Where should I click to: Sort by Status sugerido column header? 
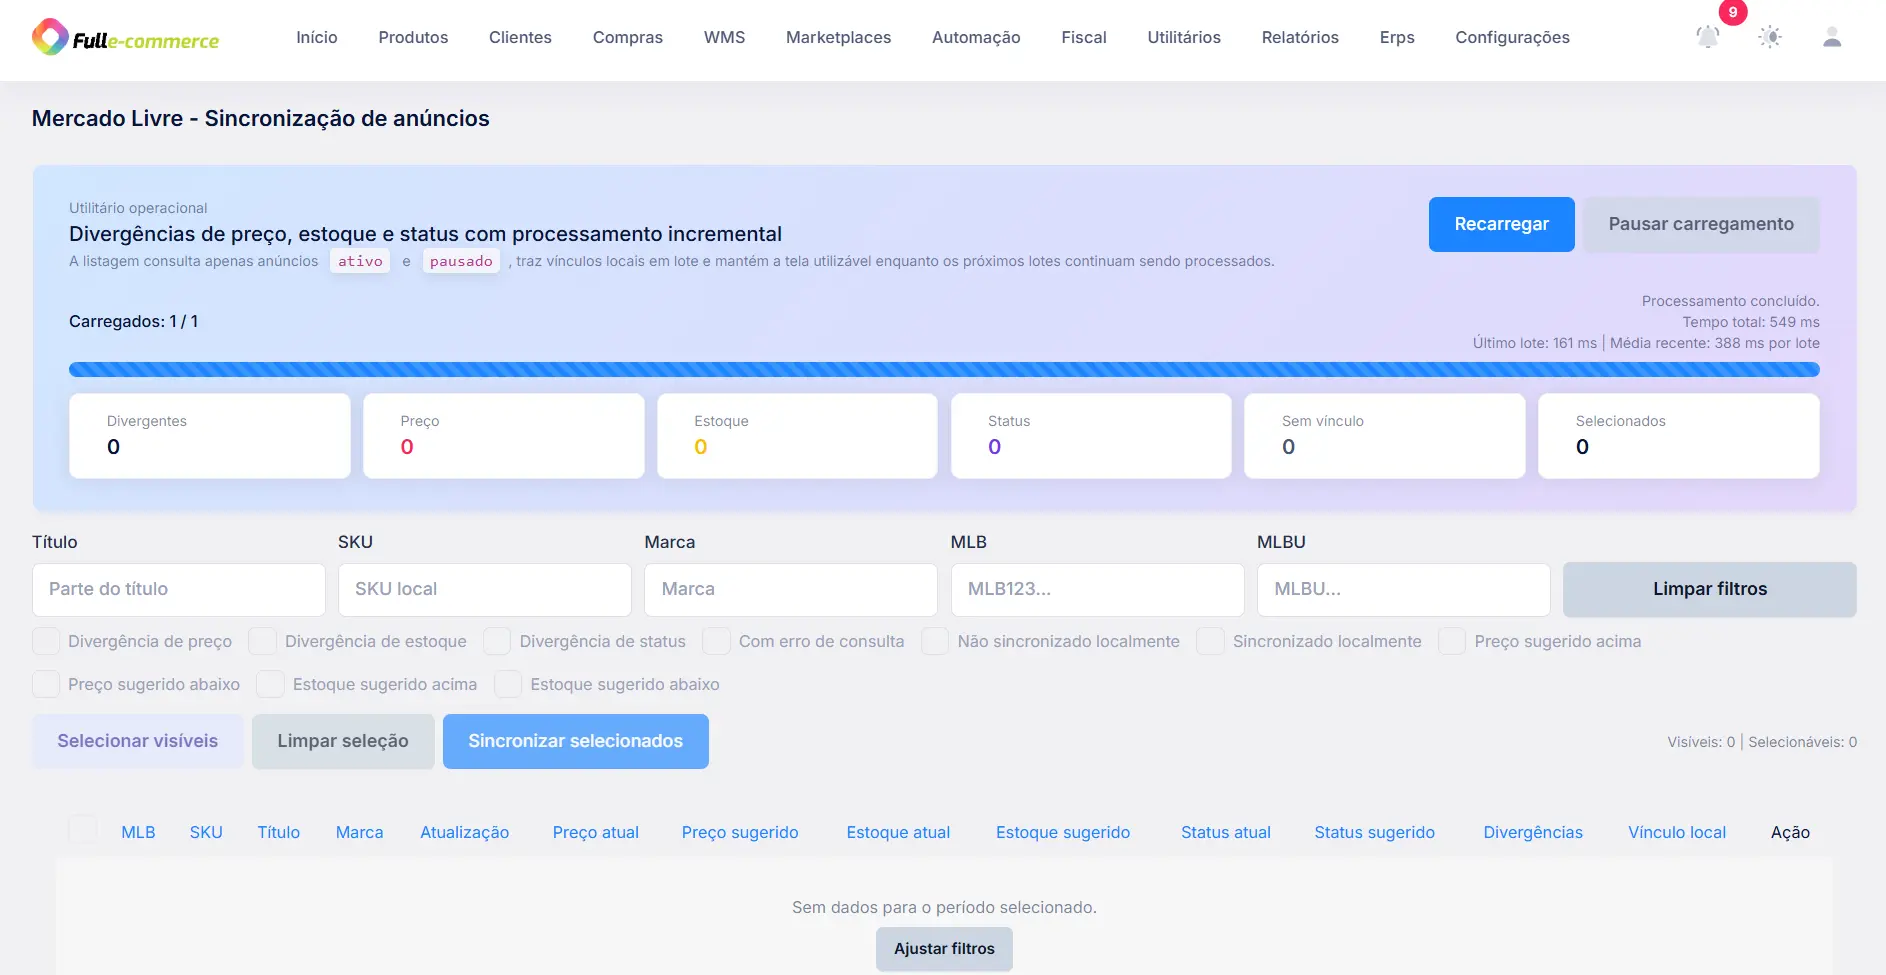pos(1374,832)
